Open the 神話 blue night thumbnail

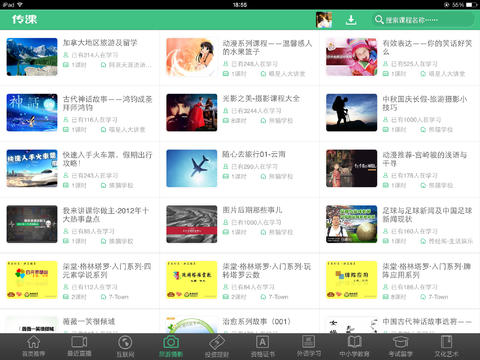tap(32, 112)
